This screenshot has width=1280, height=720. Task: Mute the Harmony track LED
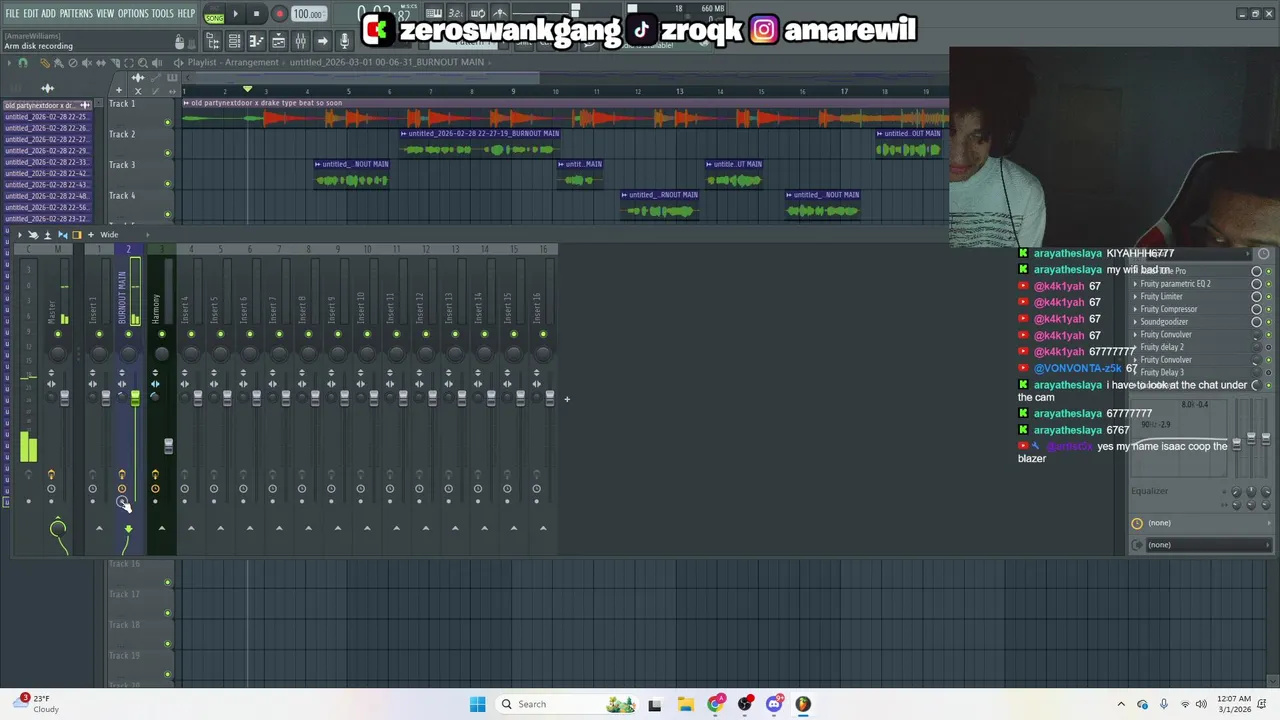click(161, 334)
